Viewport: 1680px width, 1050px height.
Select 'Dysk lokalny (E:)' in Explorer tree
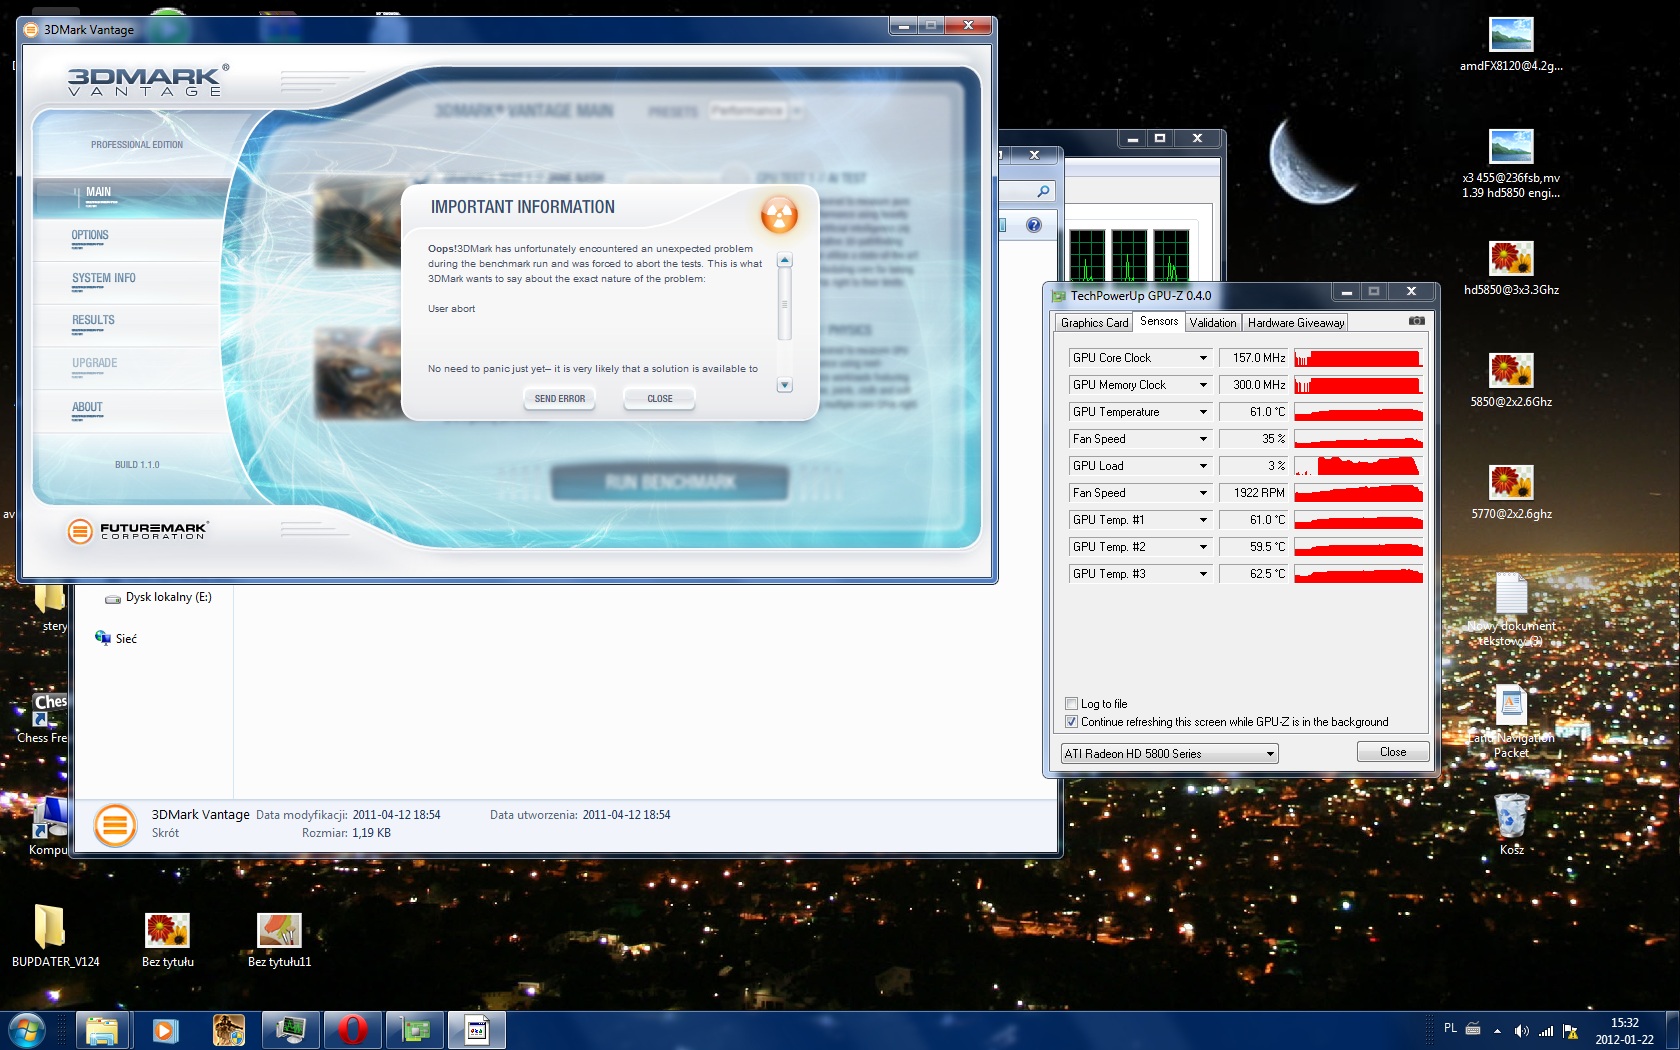(x=168, y=597)
